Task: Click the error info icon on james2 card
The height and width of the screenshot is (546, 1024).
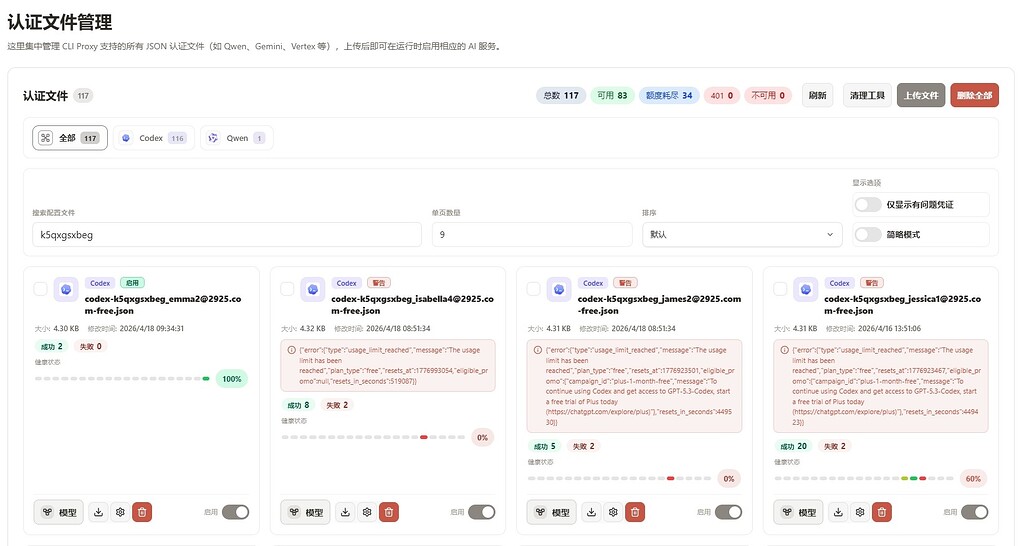Action: pyautogui.click(x=537, y=350)
